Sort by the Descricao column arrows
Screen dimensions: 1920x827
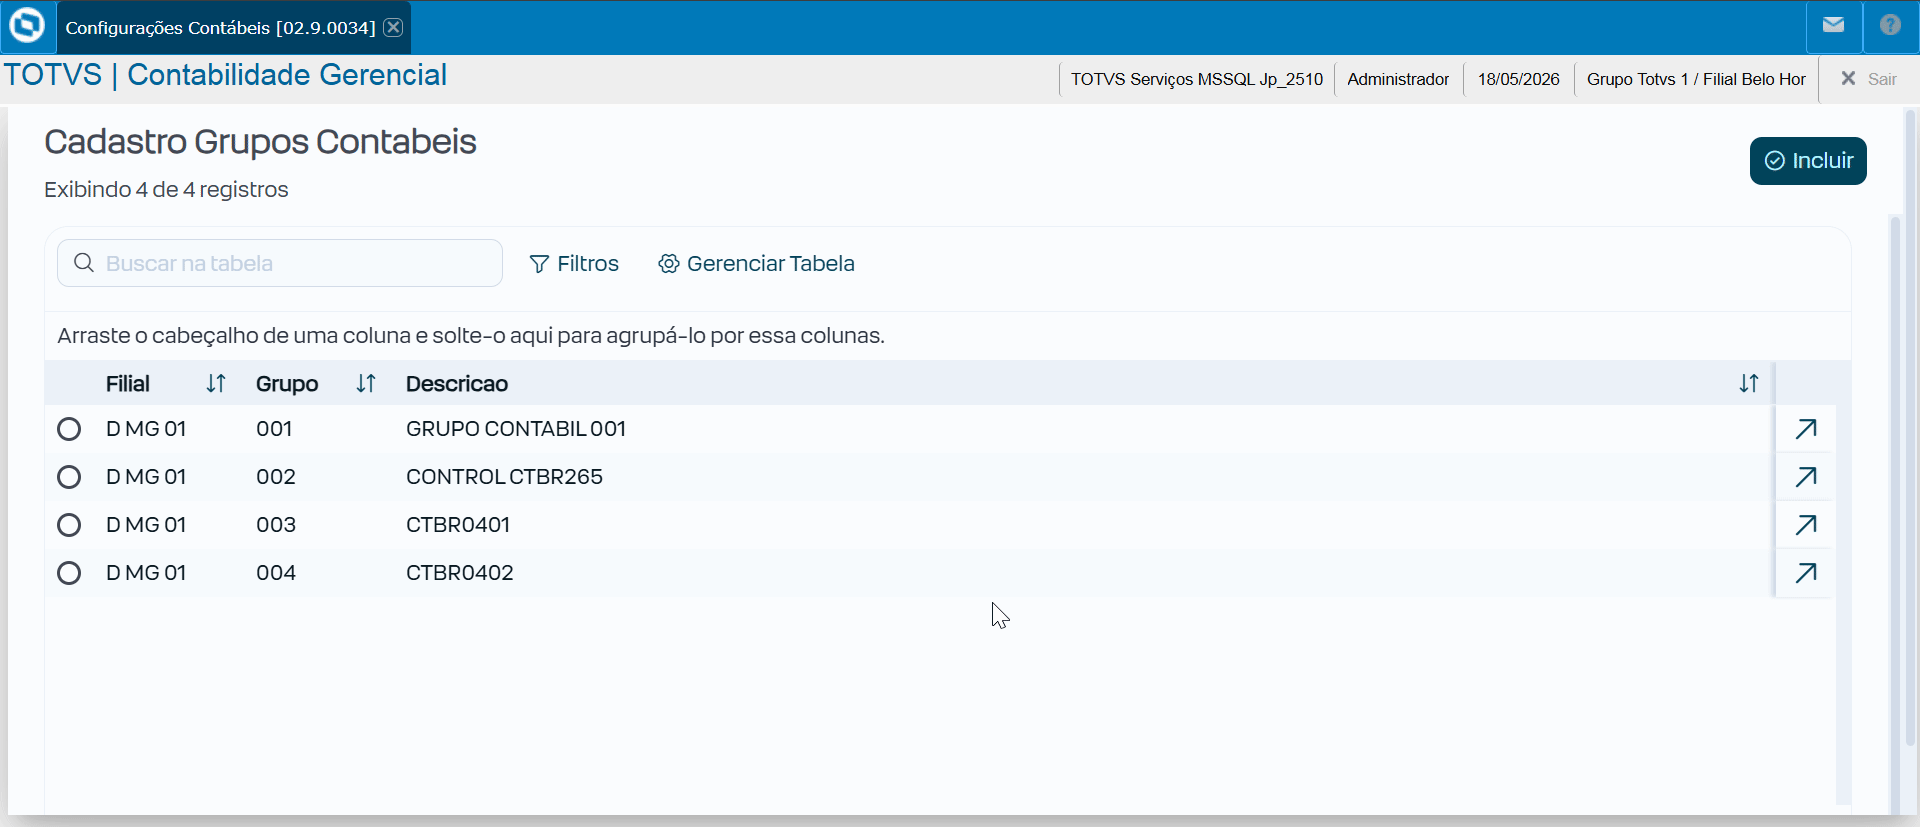click(x=1749, y=384)
